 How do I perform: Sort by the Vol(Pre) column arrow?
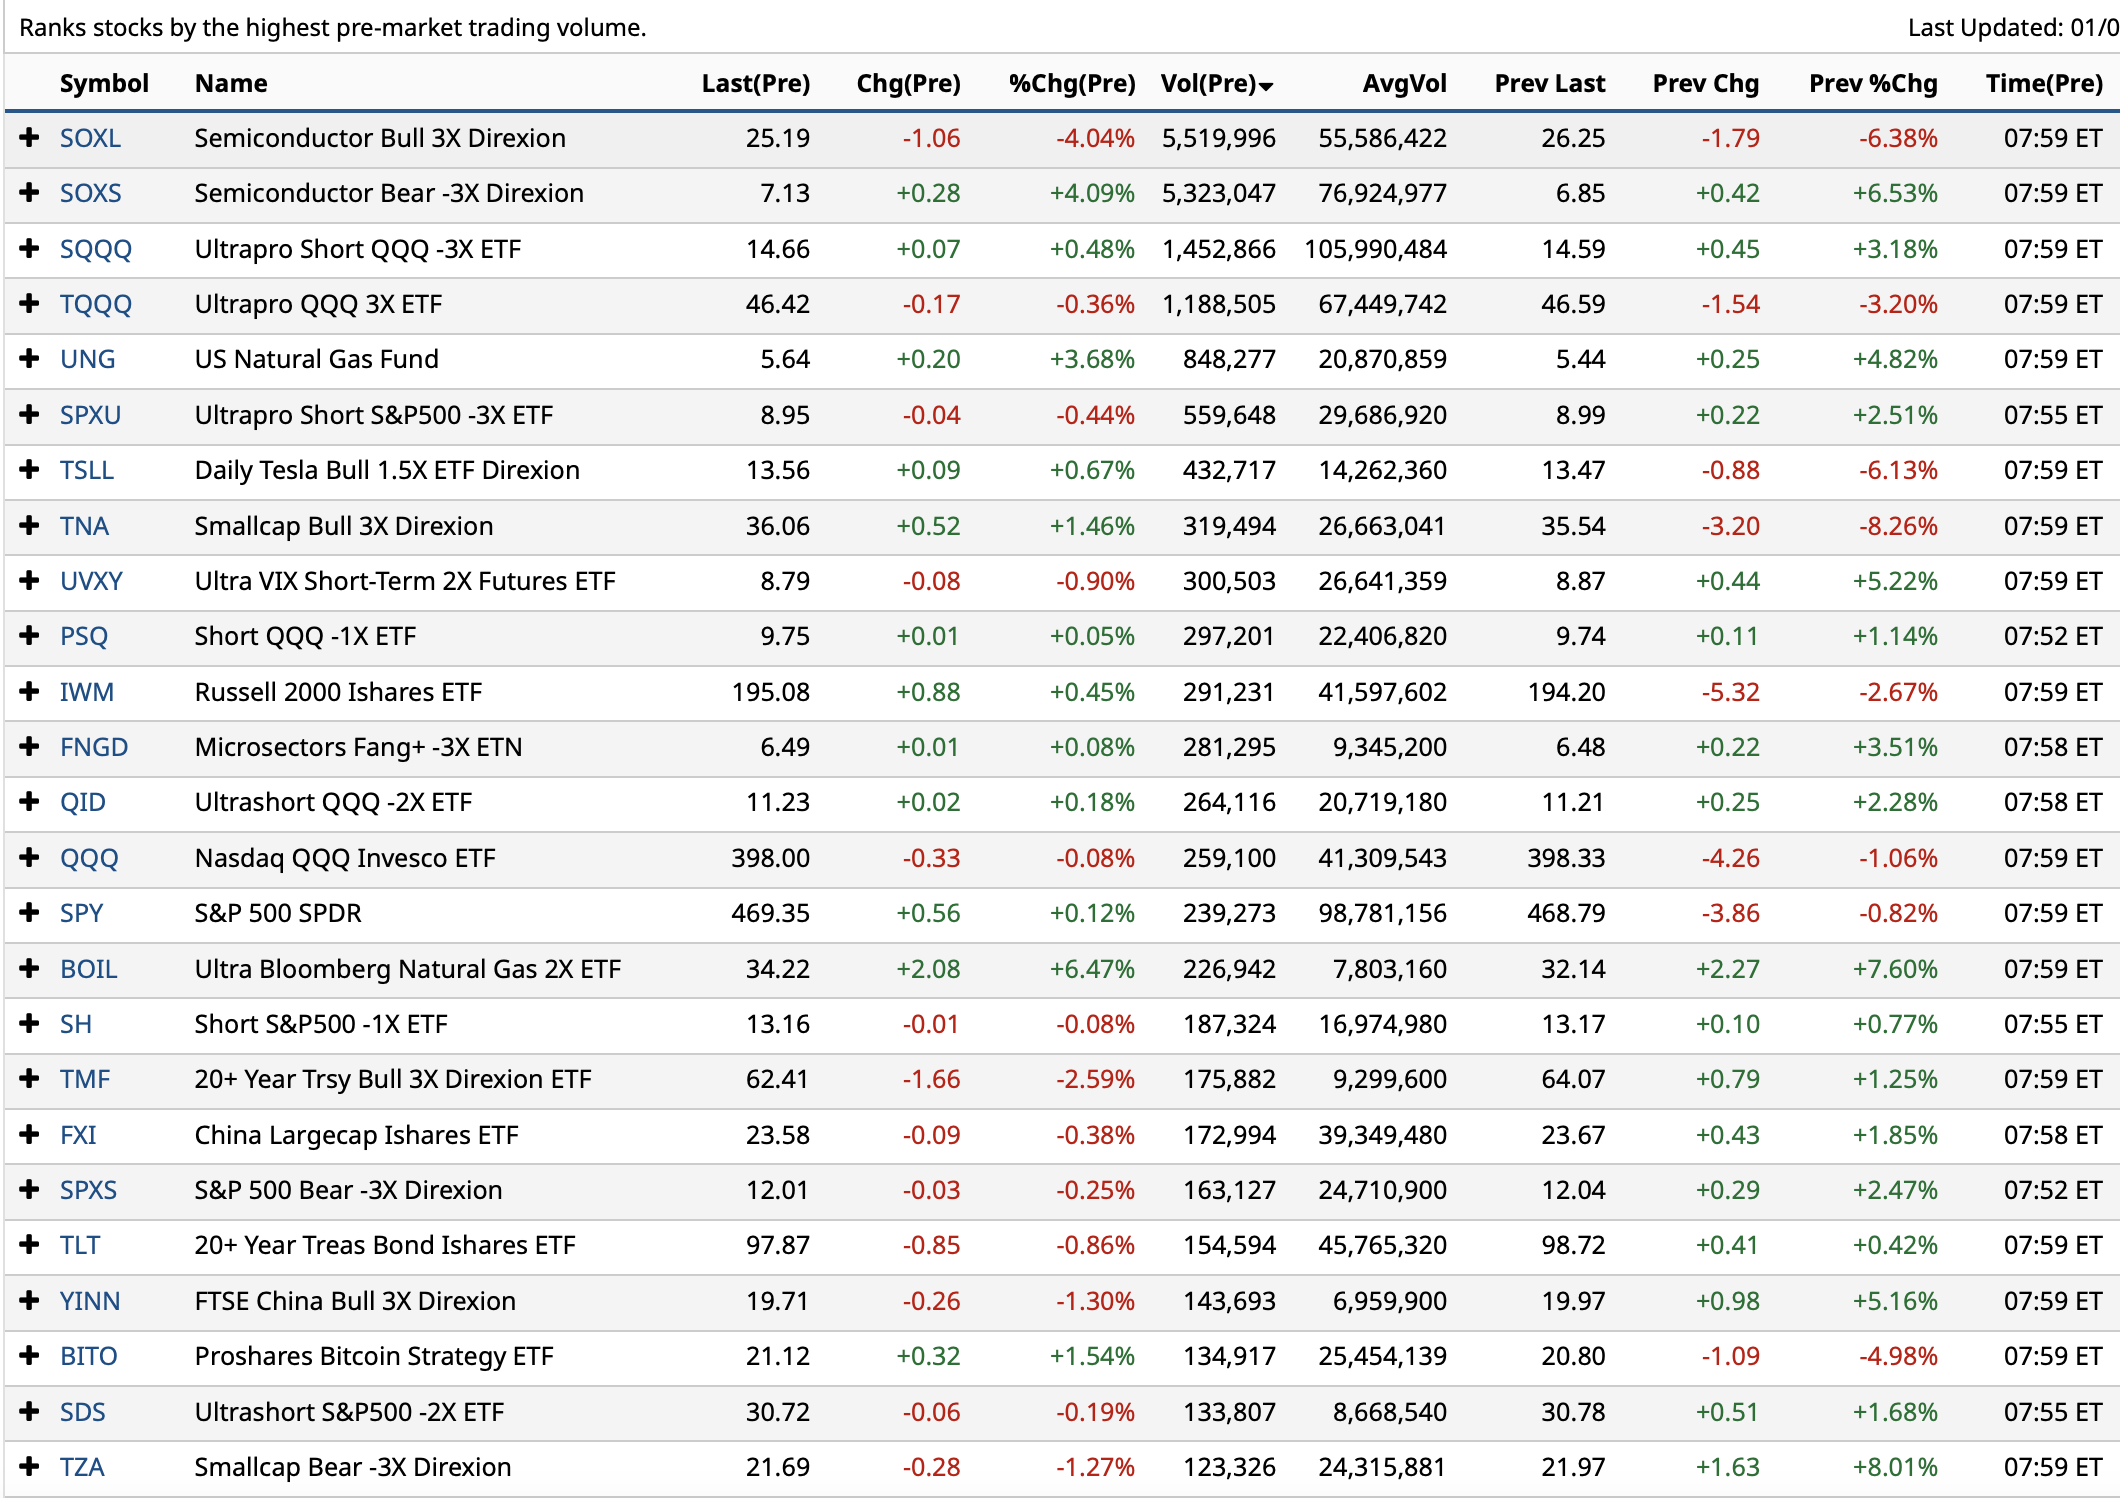tap(1266, 86)
